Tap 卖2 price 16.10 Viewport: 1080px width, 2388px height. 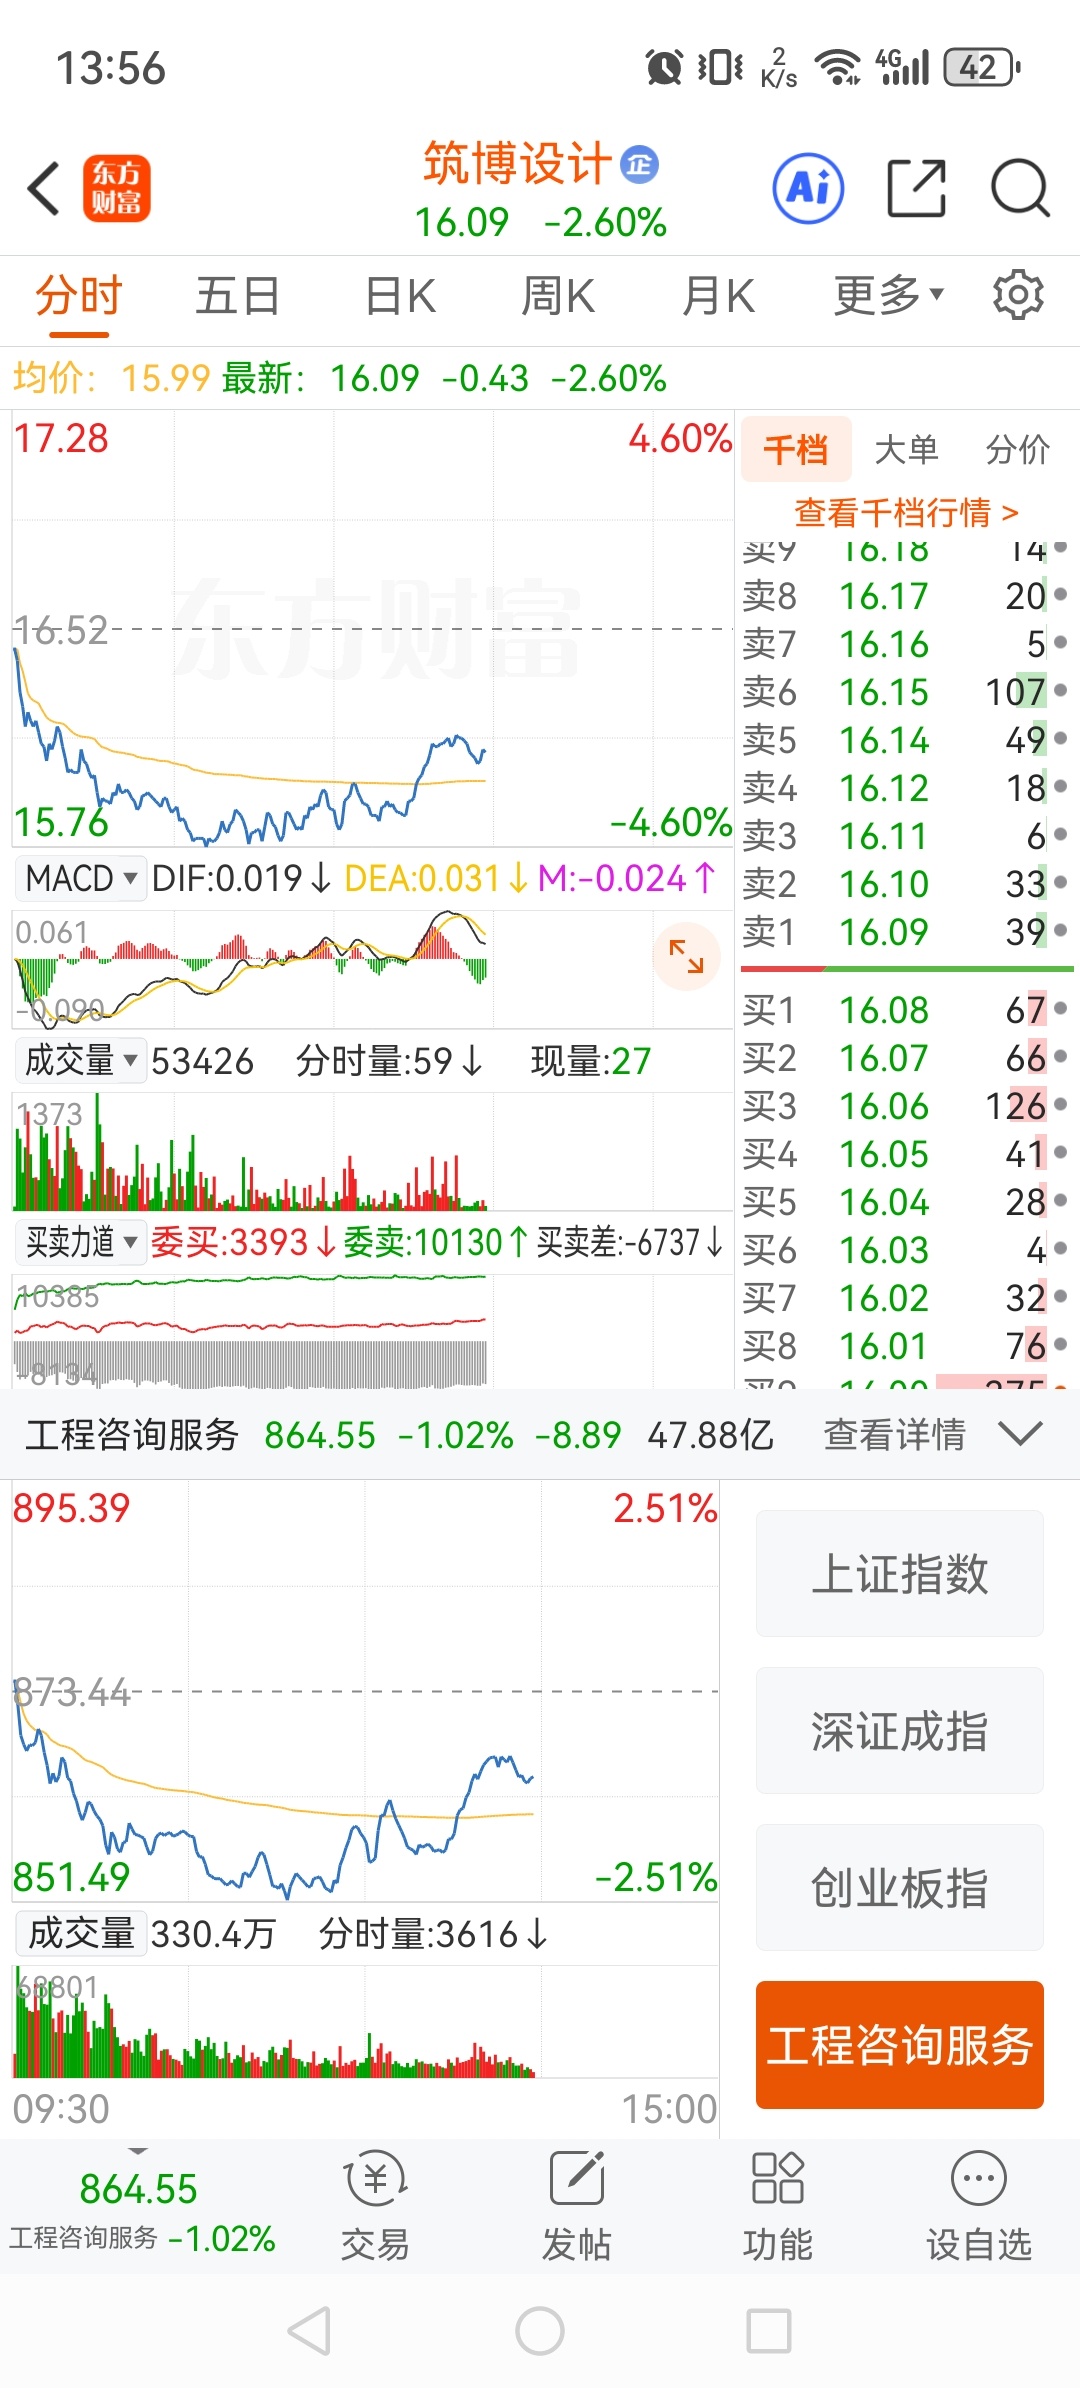[x=884, y=883]
